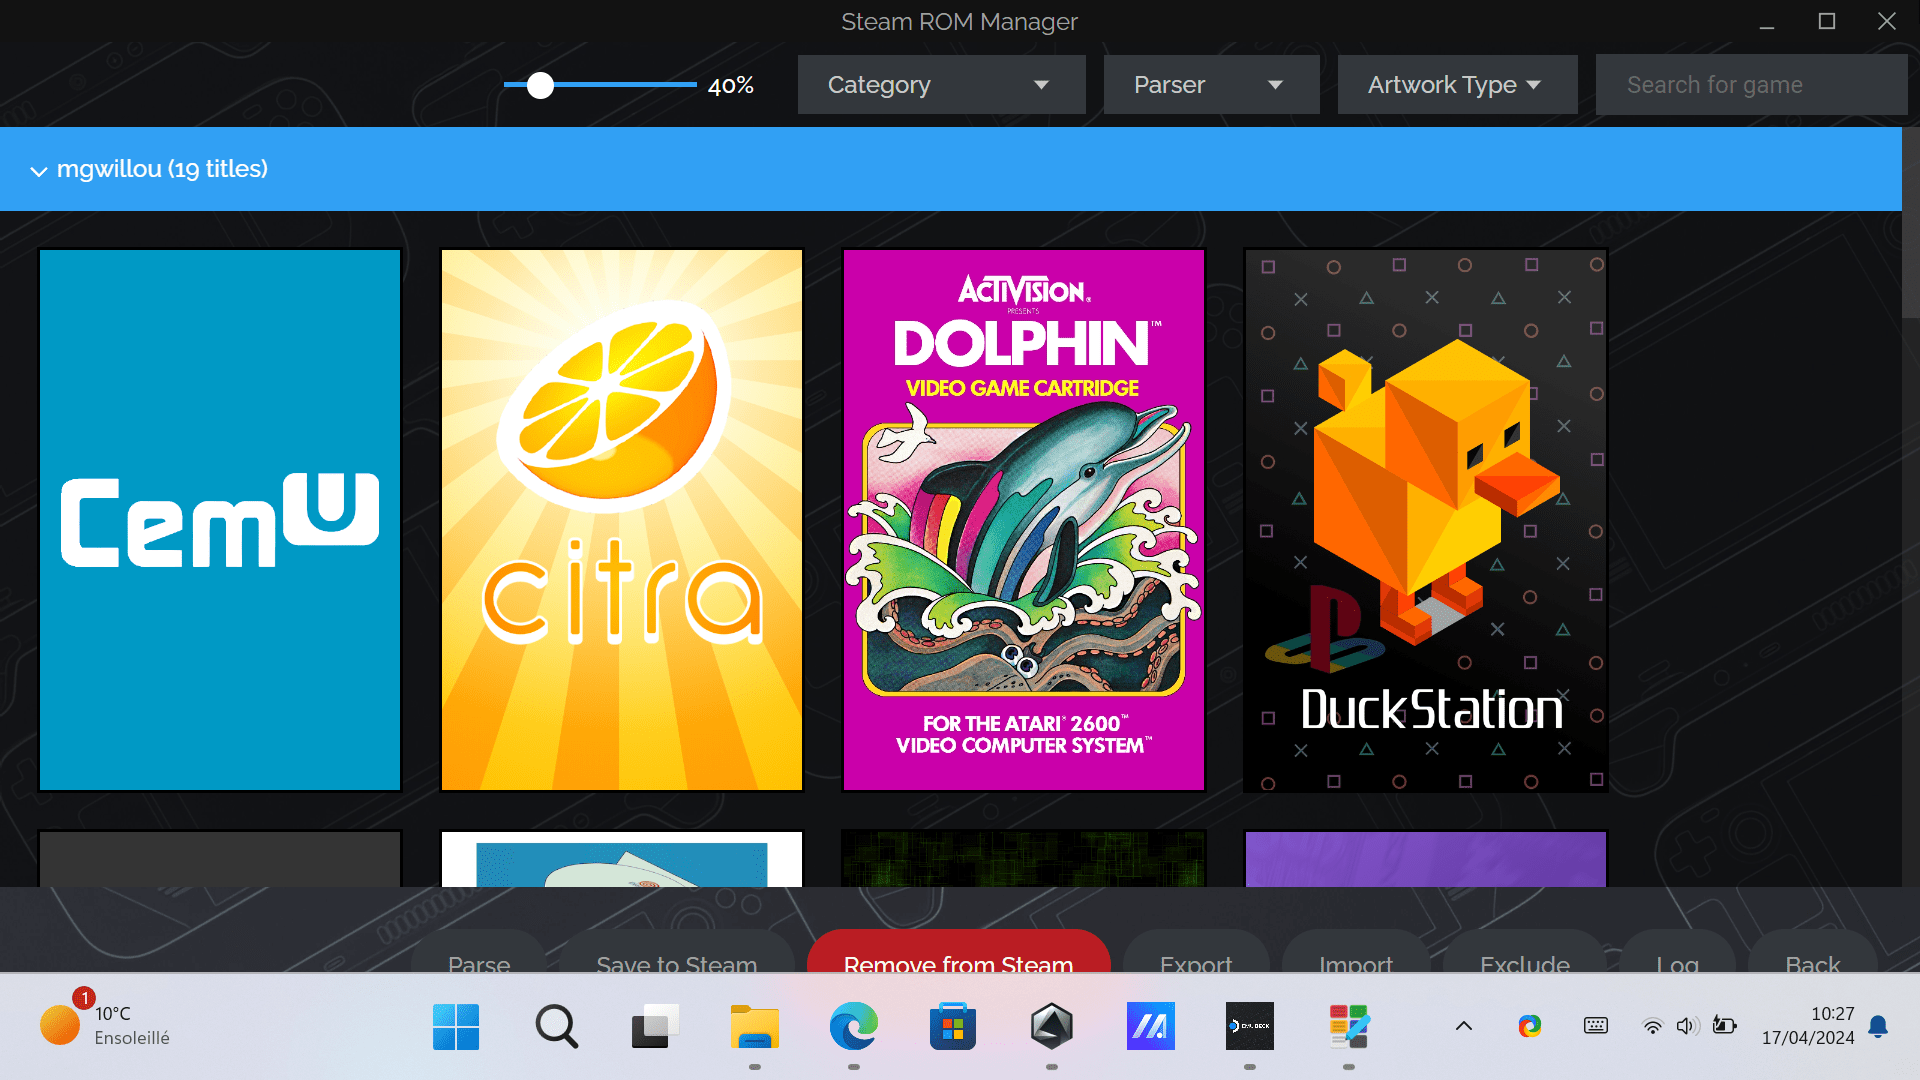Screen dimensions: 1920x1080
Task: Select the Dolphin artwork thumbnail
Action: pyautogui.click(x=1024, y=520)
